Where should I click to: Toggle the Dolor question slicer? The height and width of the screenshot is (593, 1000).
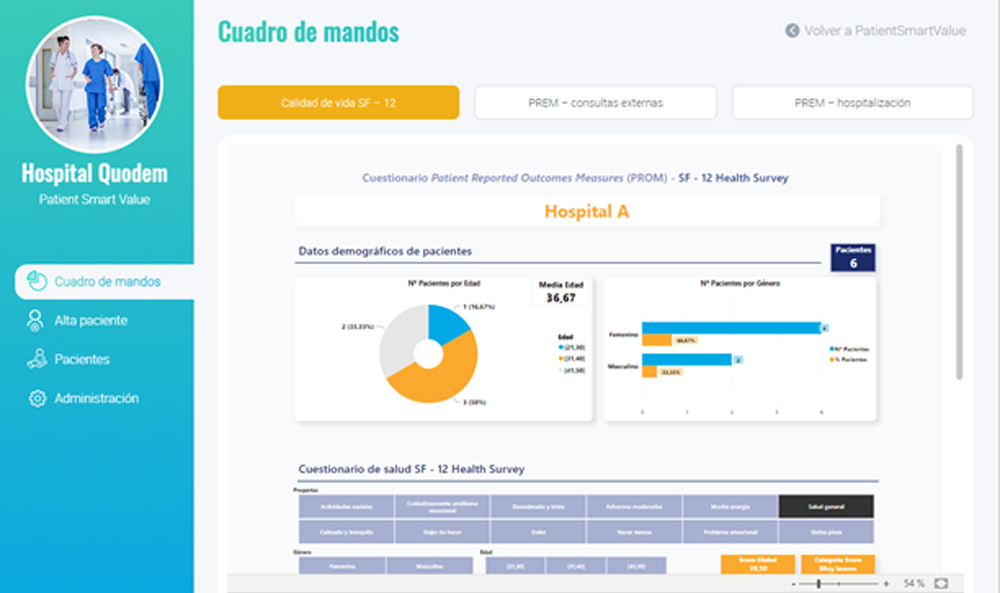coord(538,532)
